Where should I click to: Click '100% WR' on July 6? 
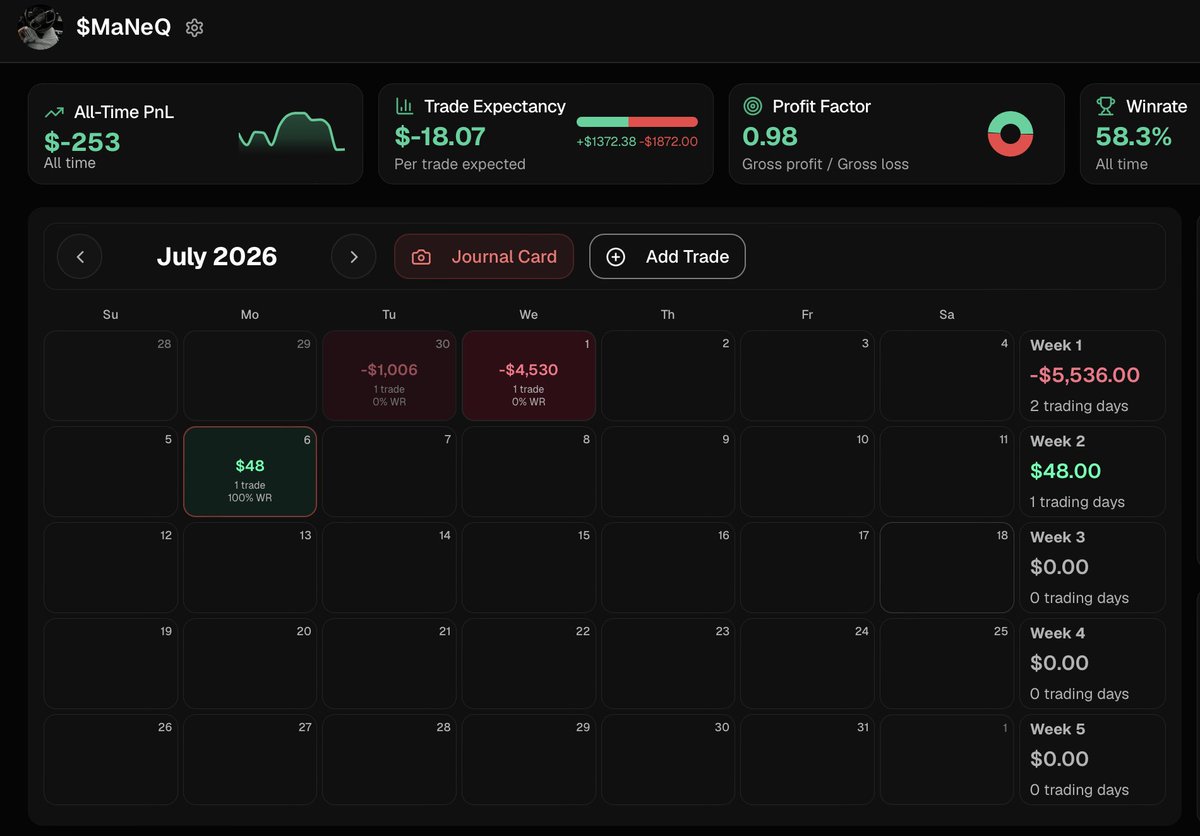(250, 498)
